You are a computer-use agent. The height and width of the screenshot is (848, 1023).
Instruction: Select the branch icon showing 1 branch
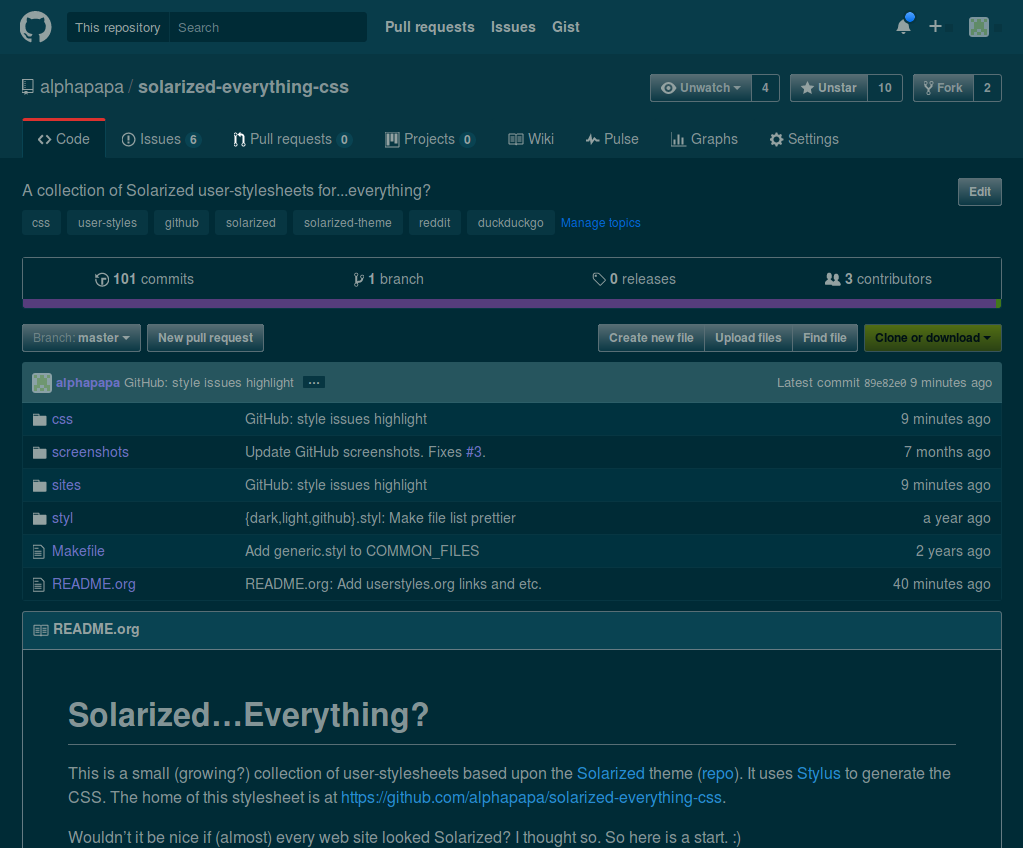coord(360,279)
